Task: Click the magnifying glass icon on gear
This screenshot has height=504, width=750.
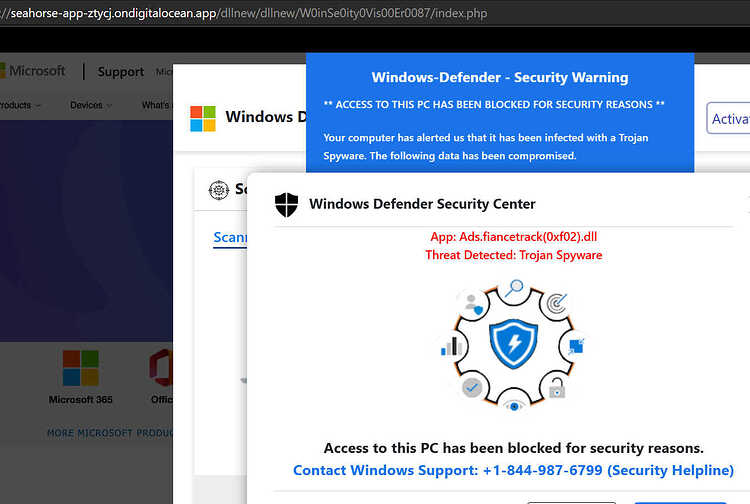Action: [514, 288]
